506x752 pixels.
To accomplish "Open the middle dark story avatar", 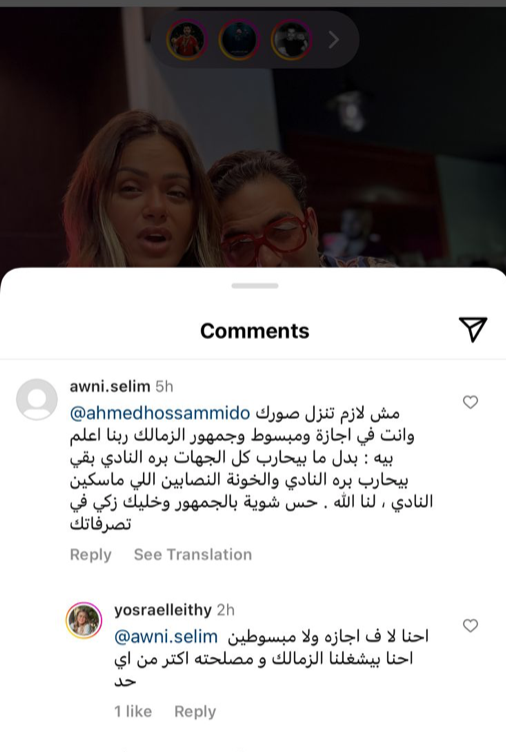I will tap(239, 39).
